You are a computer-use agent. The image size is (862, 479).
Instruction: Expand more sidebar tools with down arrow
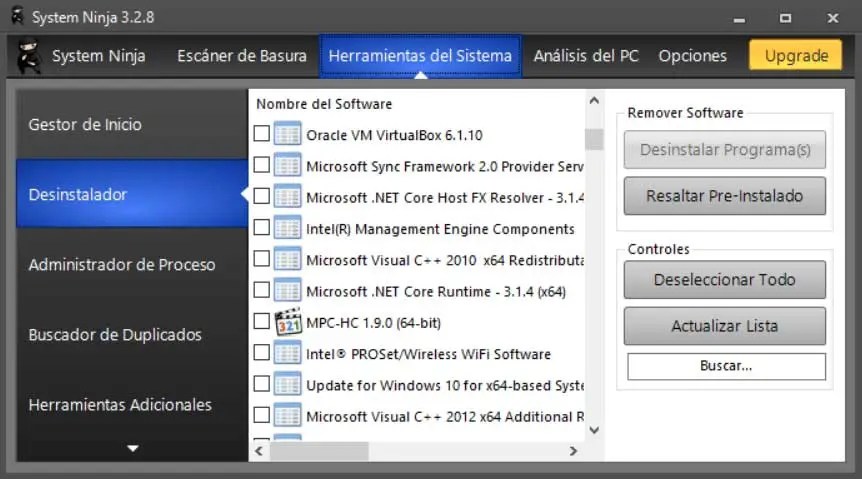[x=132, y=449]
